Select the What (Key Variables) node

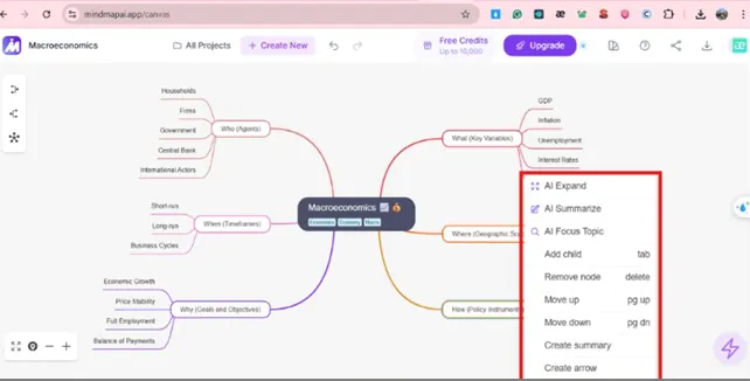[482, 138]
